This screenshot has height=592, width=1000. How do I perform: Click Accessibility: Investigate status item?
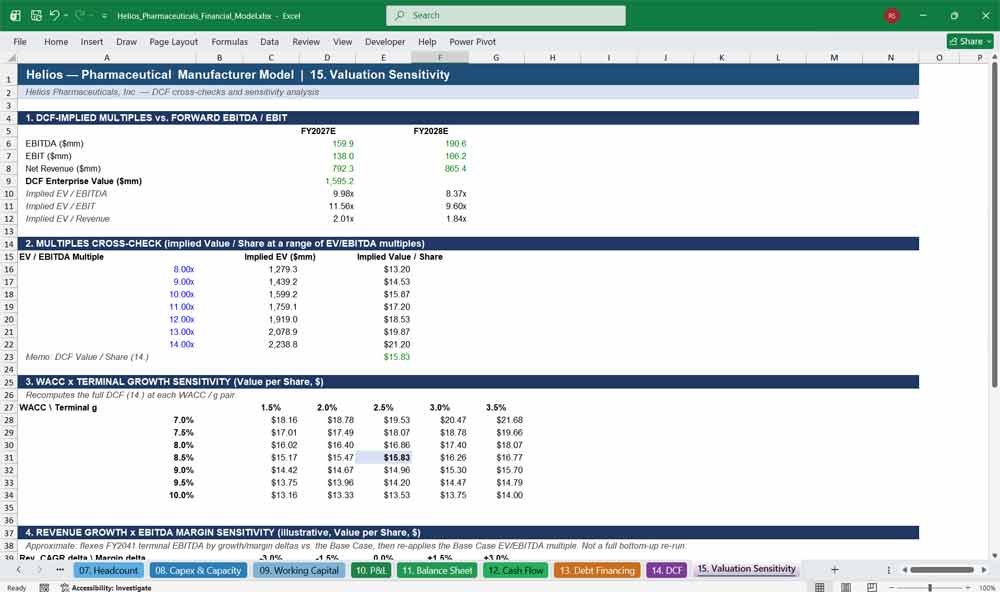(106, 588)
